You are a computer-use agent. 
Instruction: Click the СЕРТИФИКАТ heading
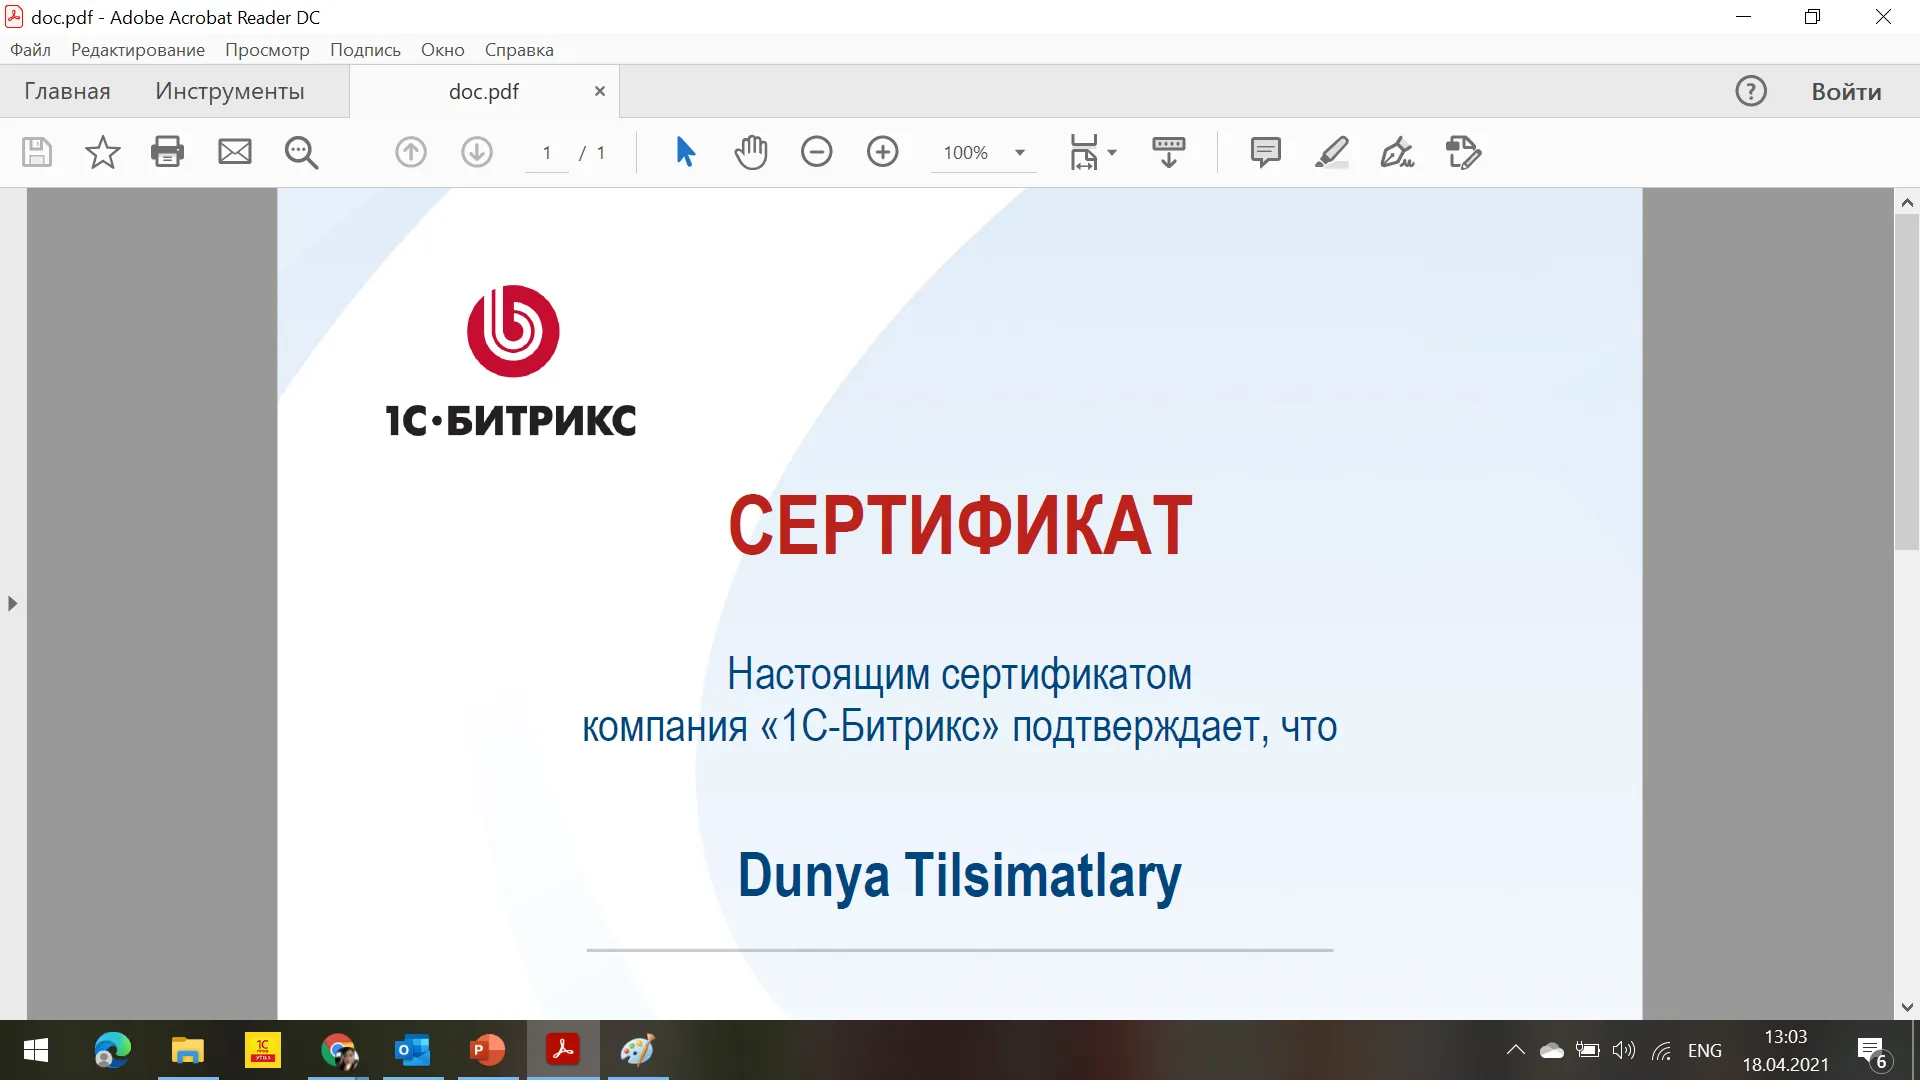960,525
